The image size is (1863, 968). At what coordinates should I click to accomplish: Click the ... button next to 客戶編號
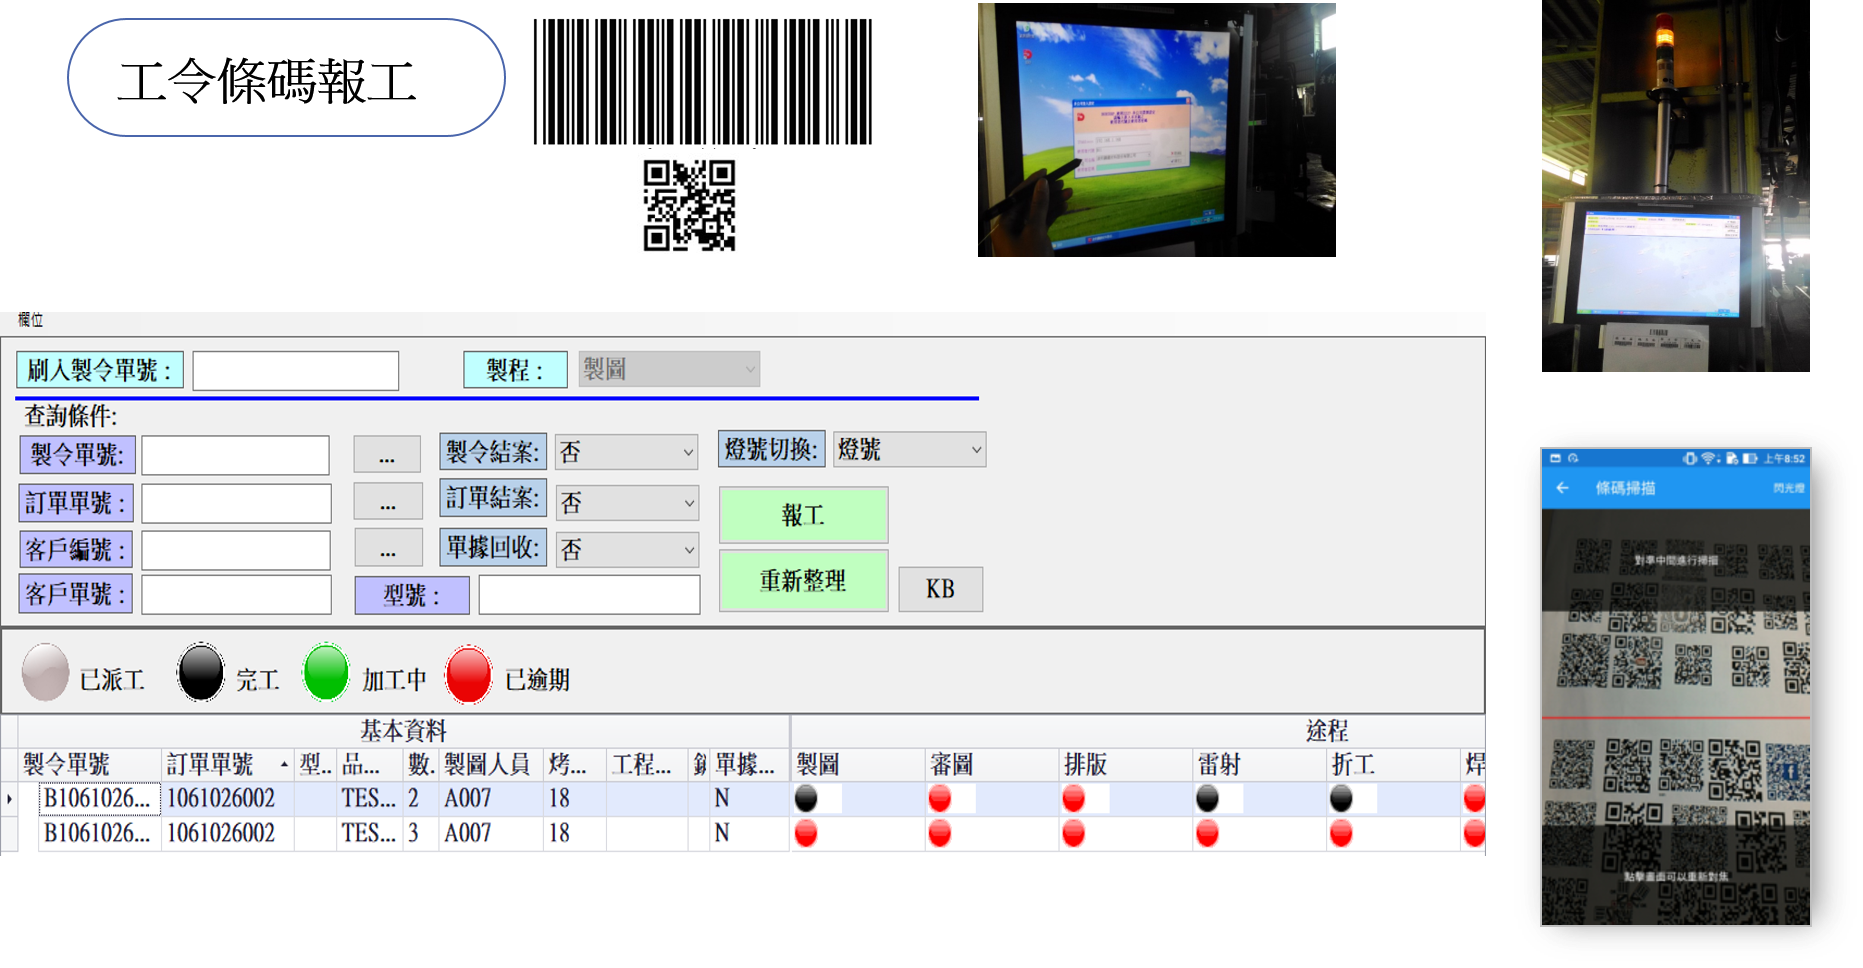(387, 548)
